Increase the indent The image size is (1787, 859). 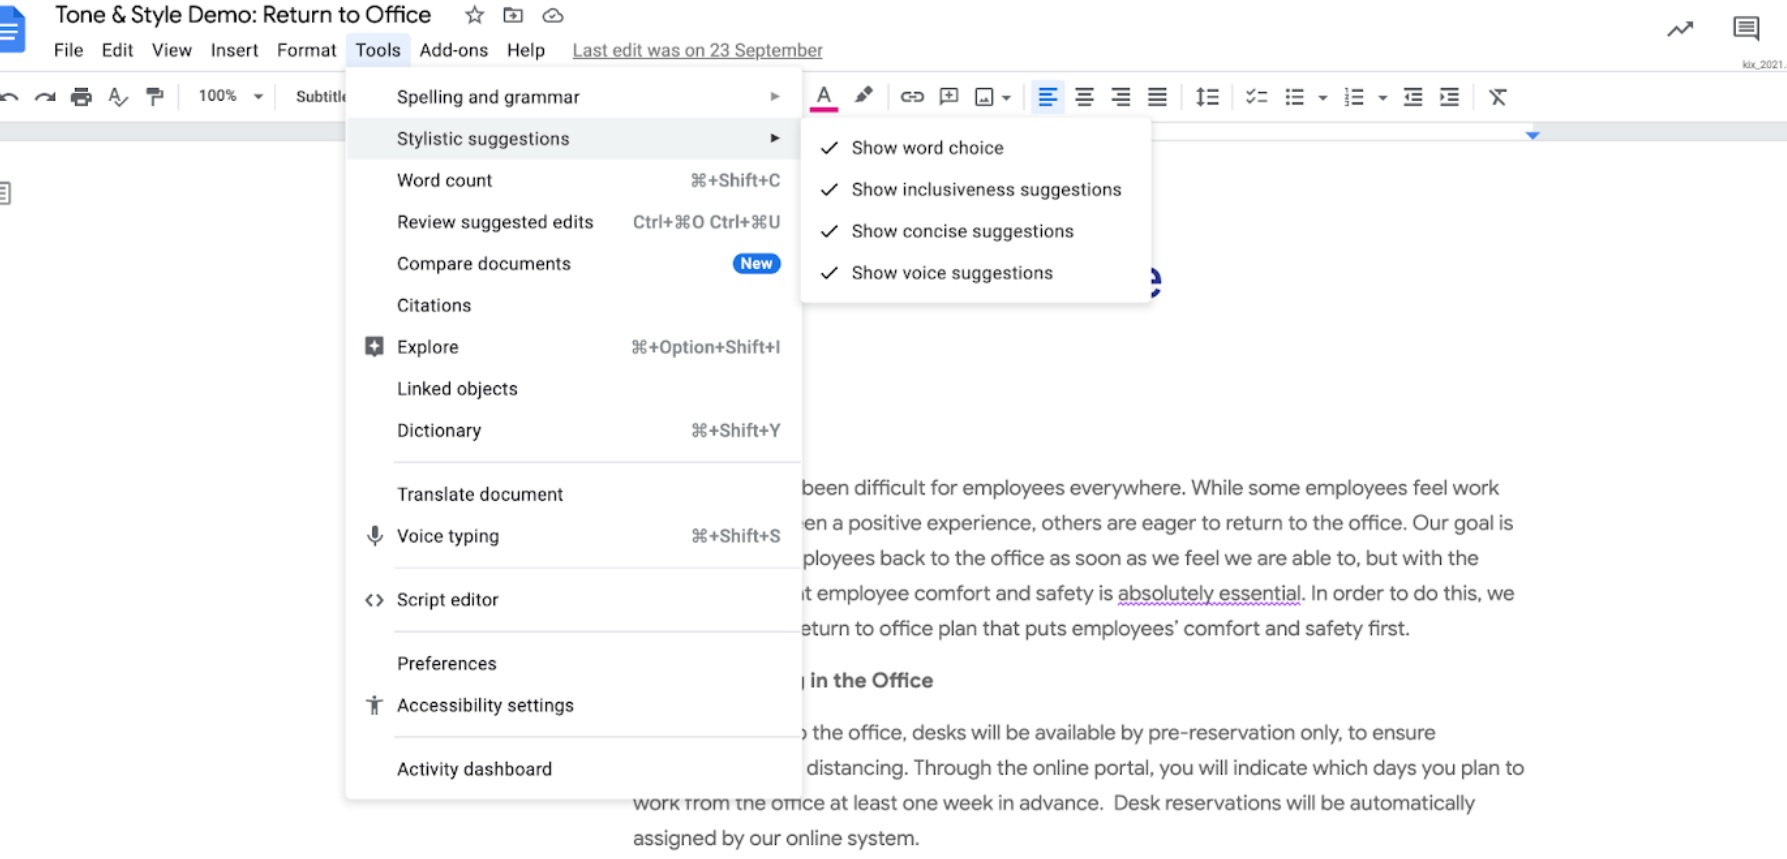click(x=1449, y=97)
